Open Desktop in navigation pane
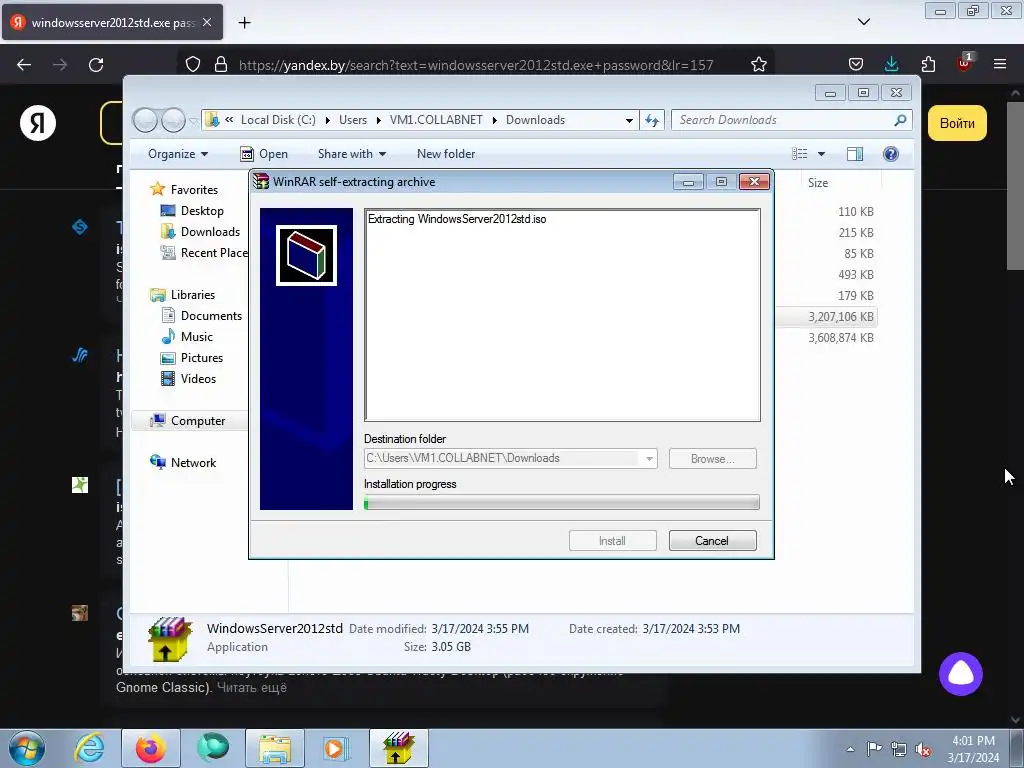The width and height of the screenshot is (1024, 768). click(x=202, y=211)
